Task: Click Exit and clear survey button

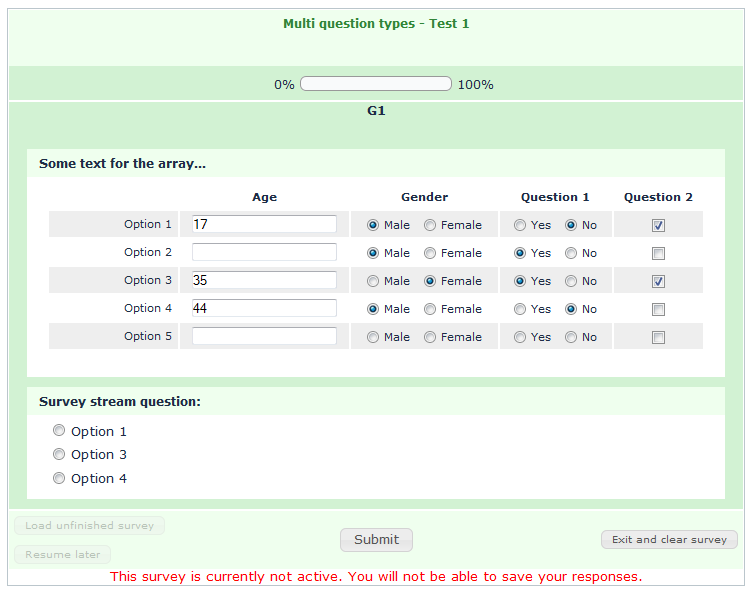Action: [669, 539]
